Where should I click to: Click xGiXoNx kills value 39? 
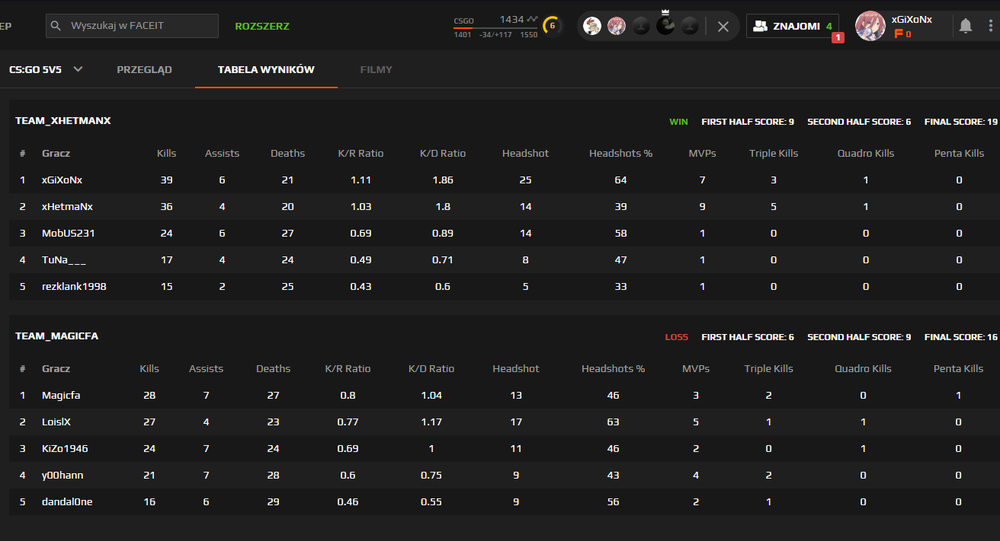click(x=166, y=180)
